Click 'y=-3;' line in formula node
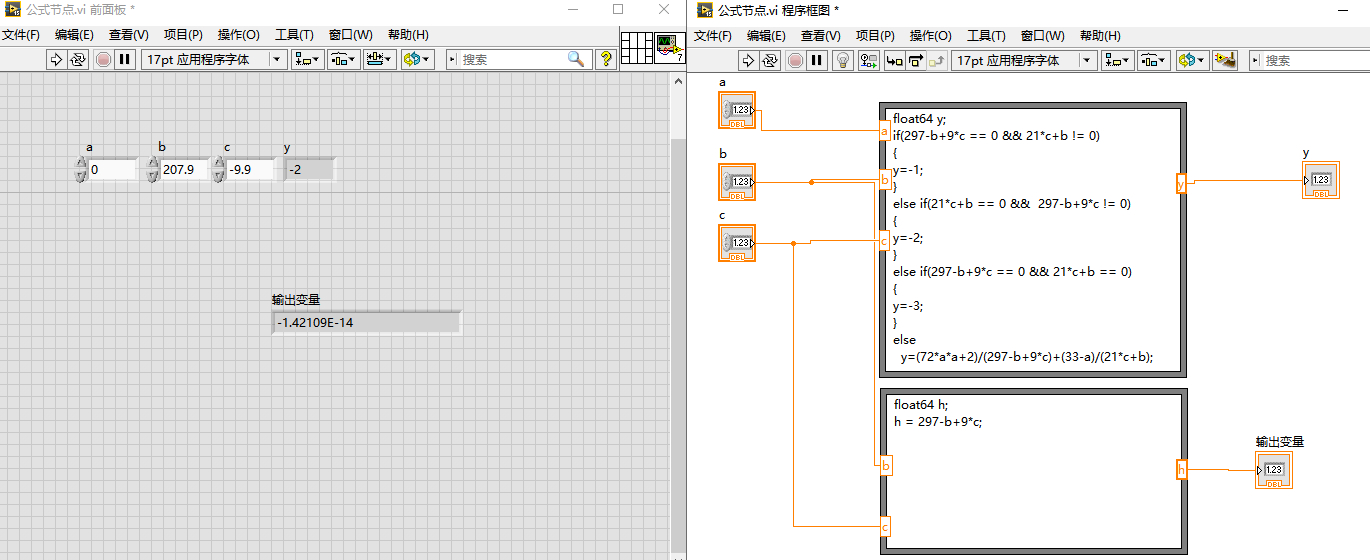This screenshot has width=1370, height=560. 908,306
